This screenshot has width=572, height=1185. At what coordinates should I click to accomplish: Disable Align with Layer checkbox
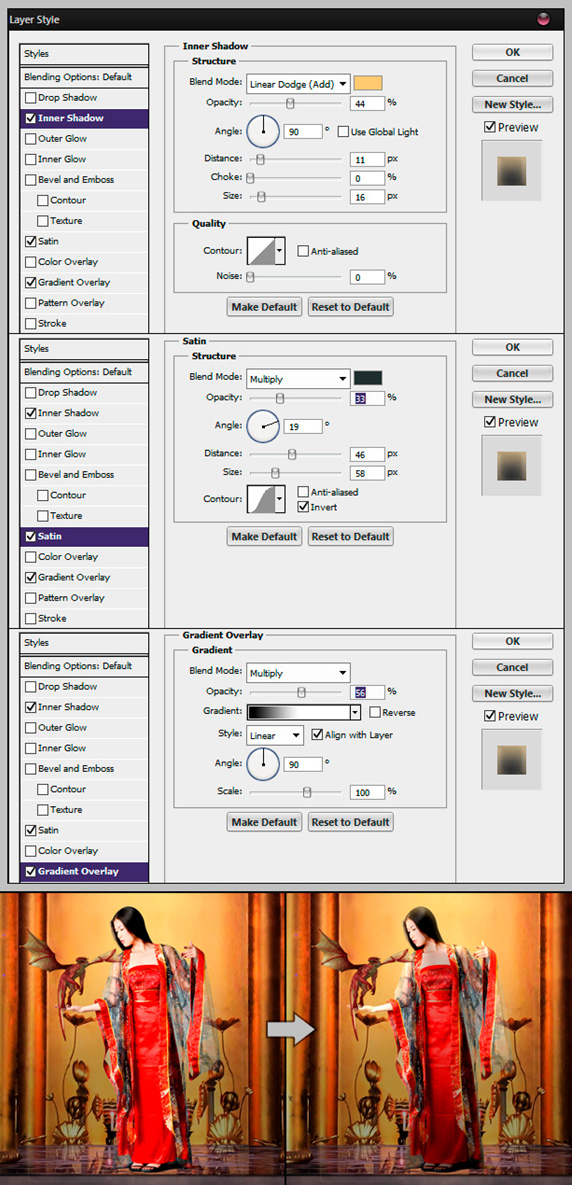pos(317,734)
